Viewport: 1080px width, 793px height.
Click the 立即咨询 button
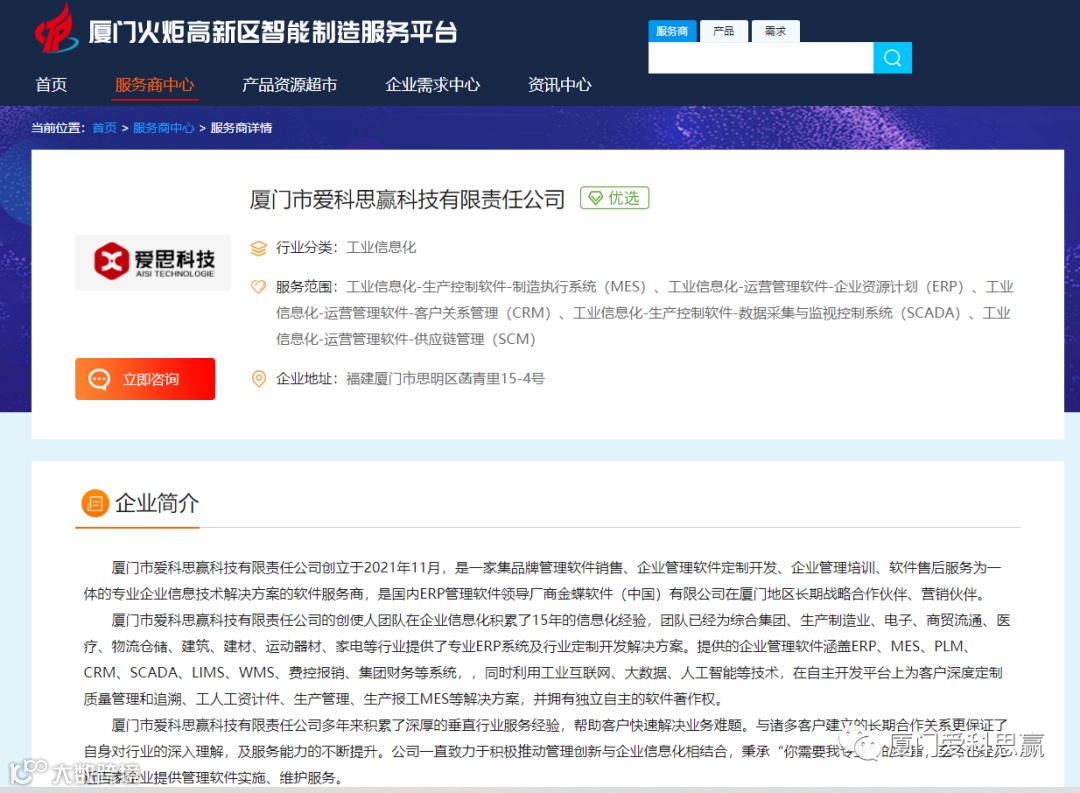[x=145, y=379]
